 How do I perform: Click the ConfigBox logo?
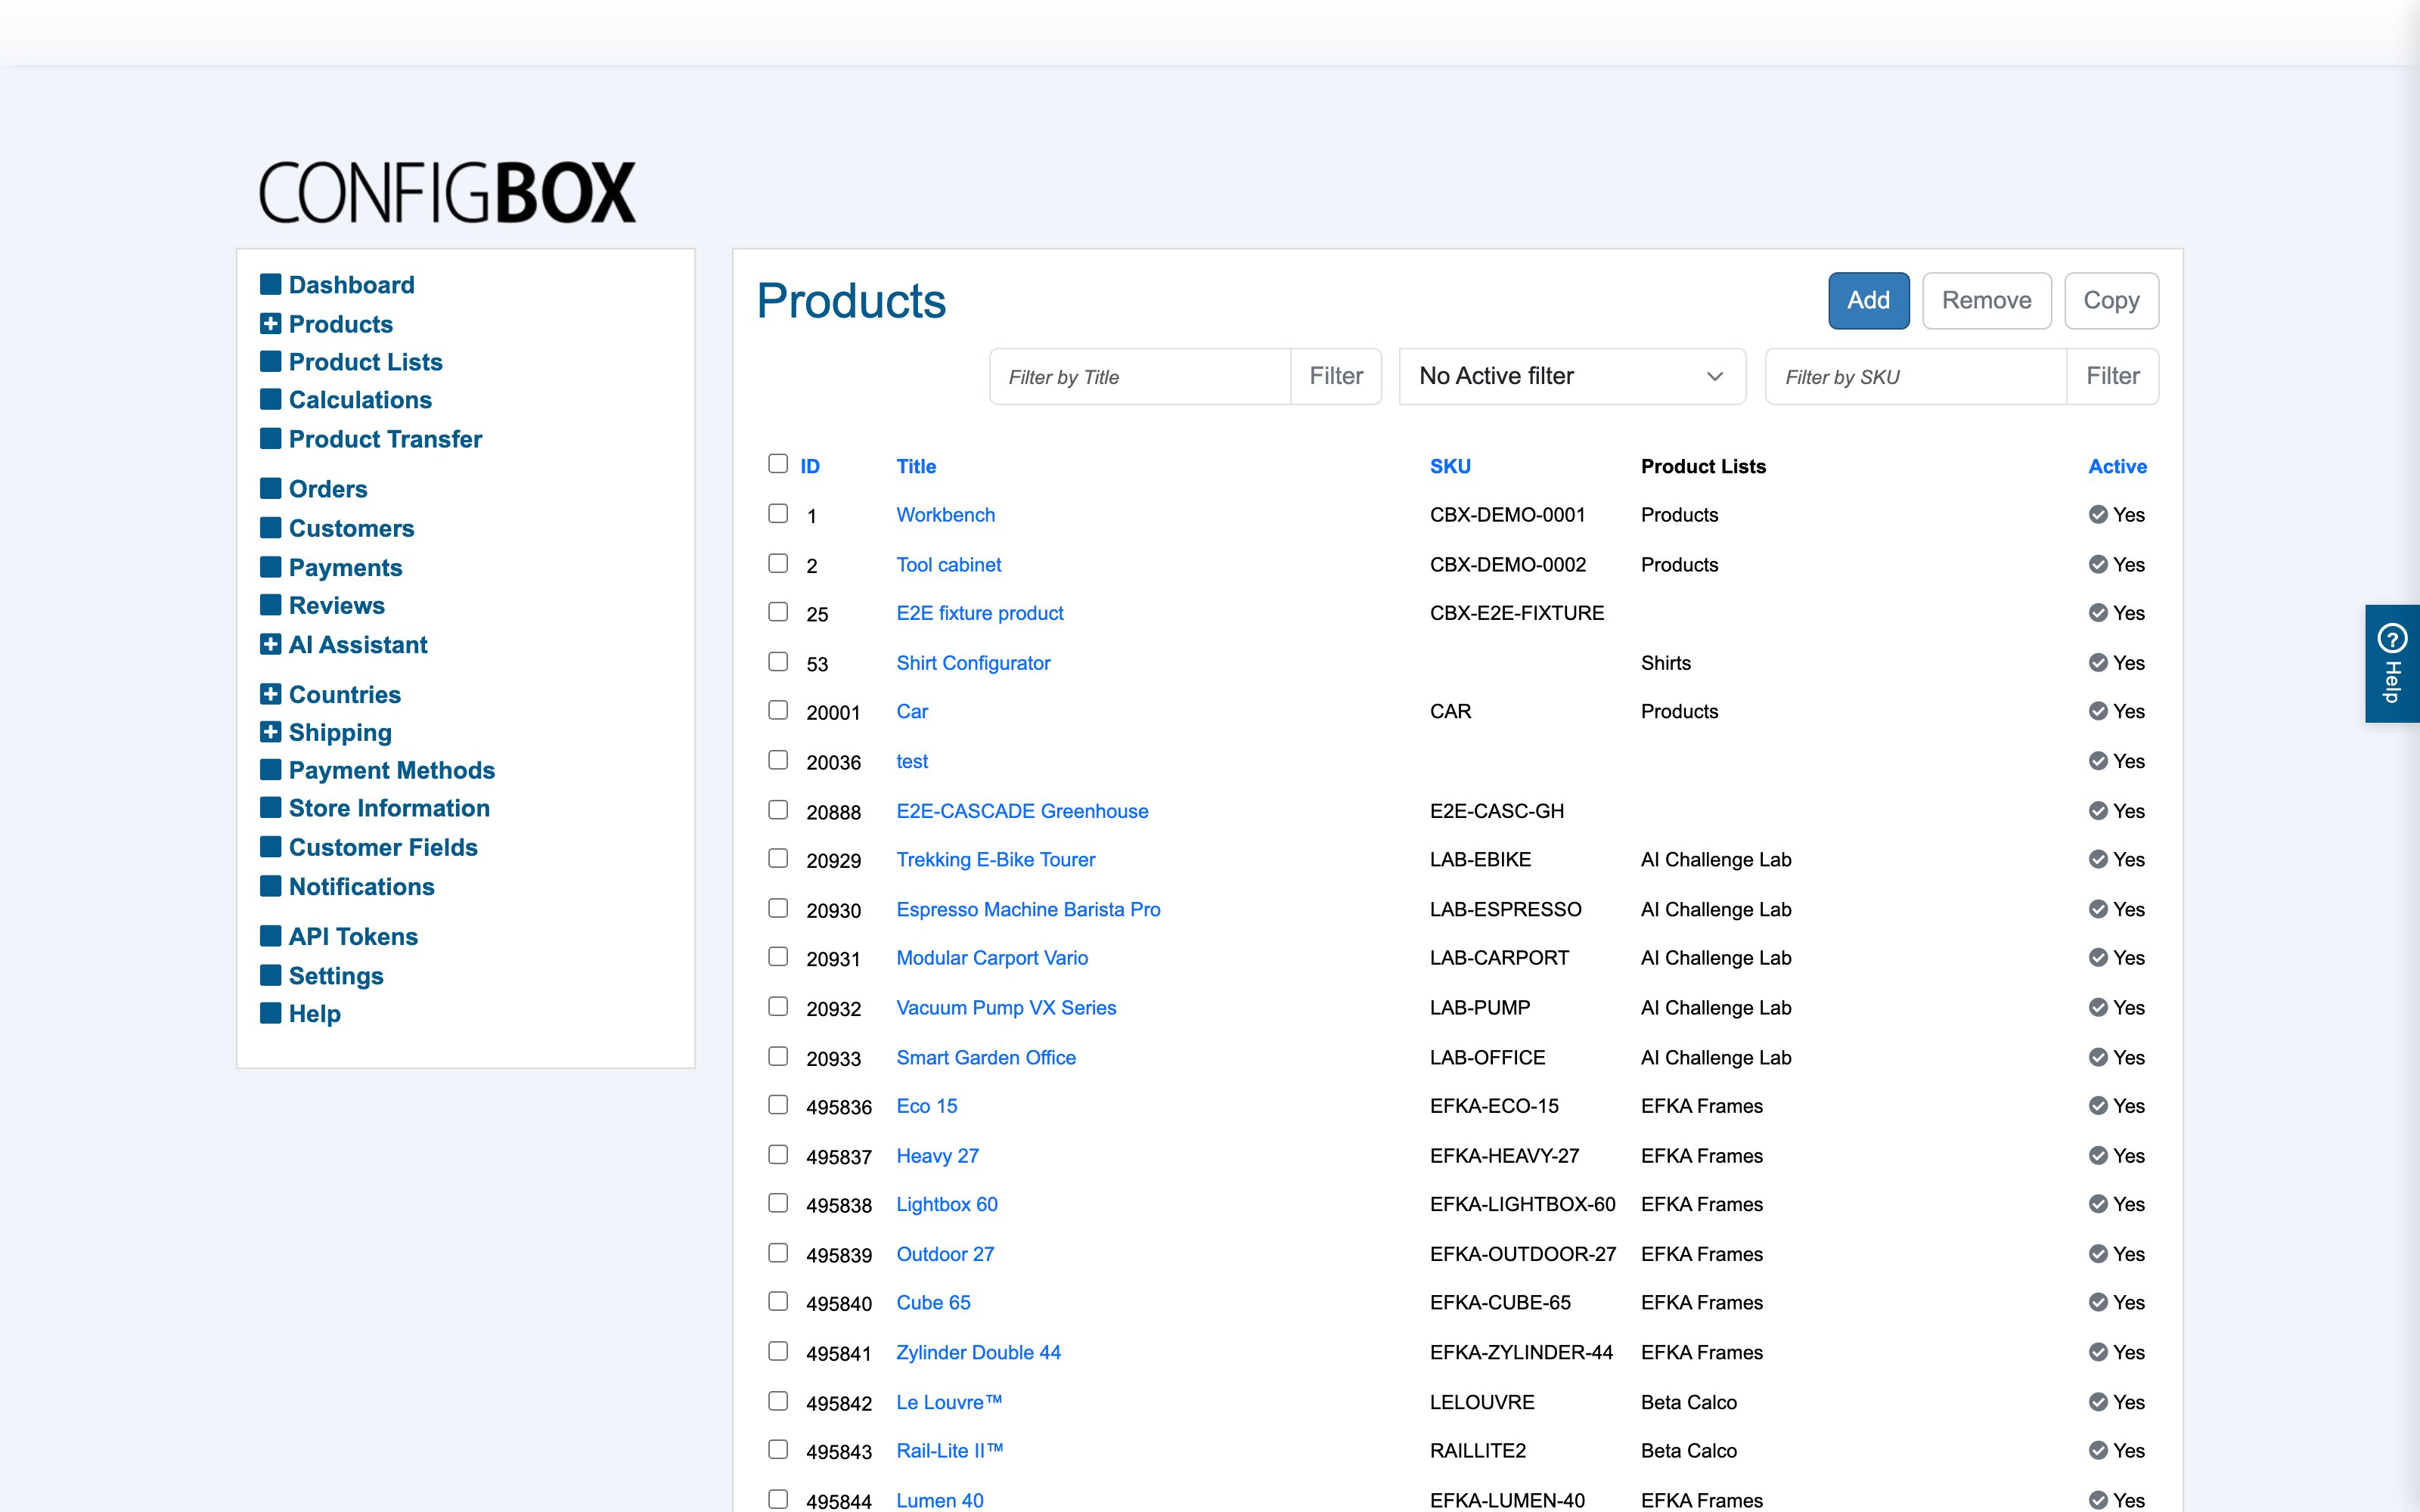point(447,192)
